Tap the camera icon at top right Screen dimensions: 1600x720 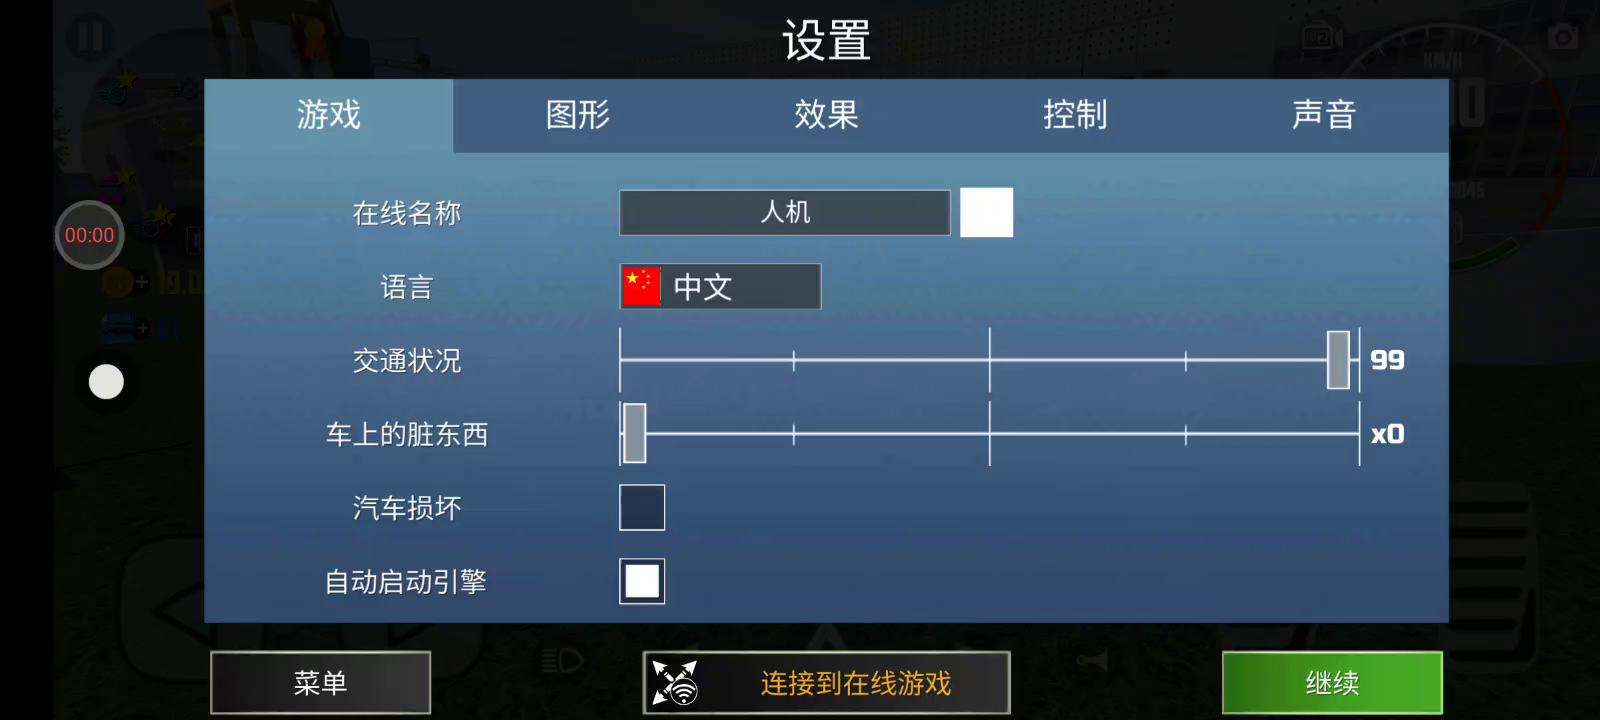pos(1562,38)
